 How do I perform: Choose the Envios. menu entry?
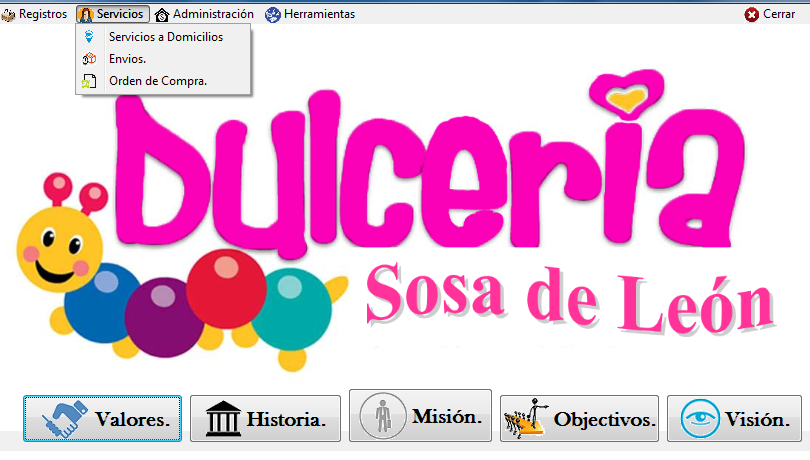[163, 59]
